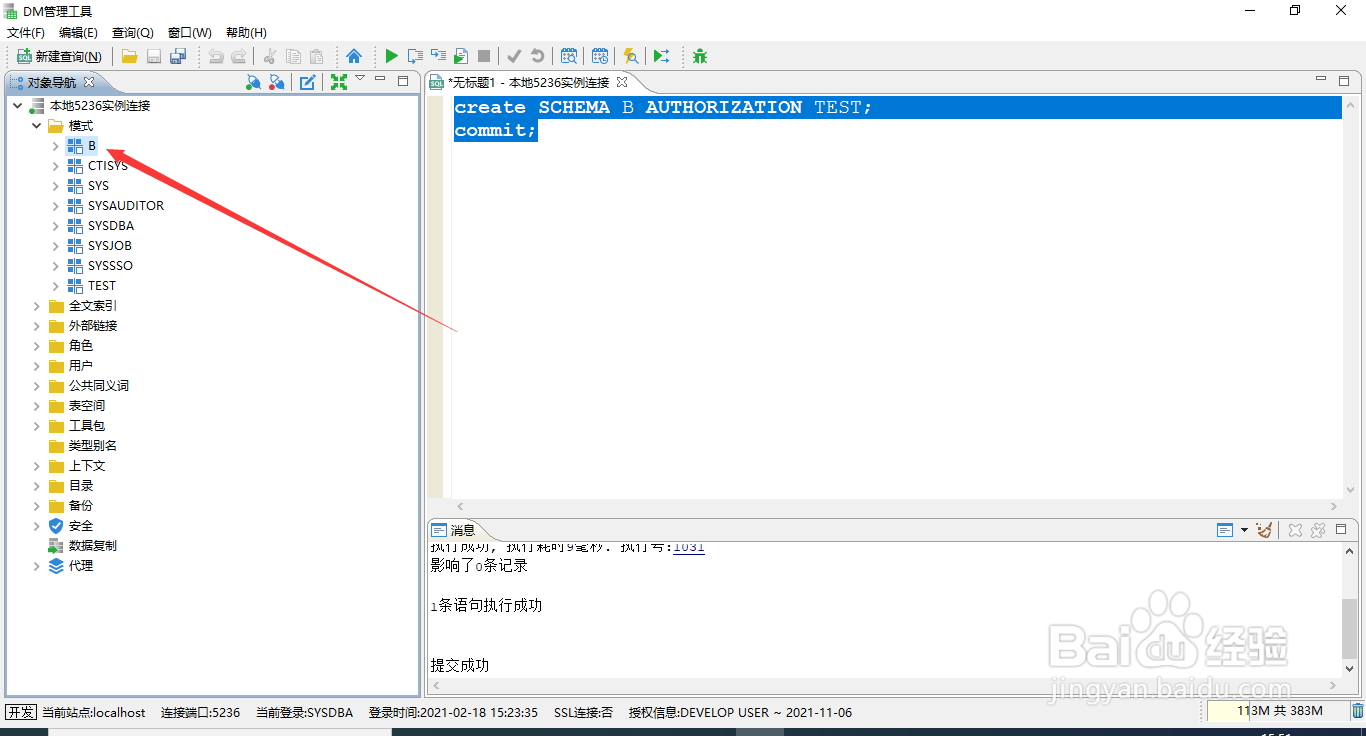The image size is (1366, 736).
Task: Open the 窗口(W) menu
Action: tap(189, 33)
